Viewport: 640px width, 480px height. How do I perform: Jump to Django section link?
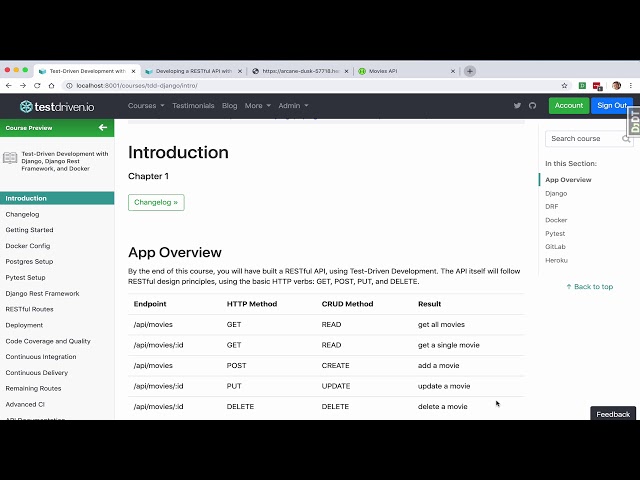(x=556, y=193)
